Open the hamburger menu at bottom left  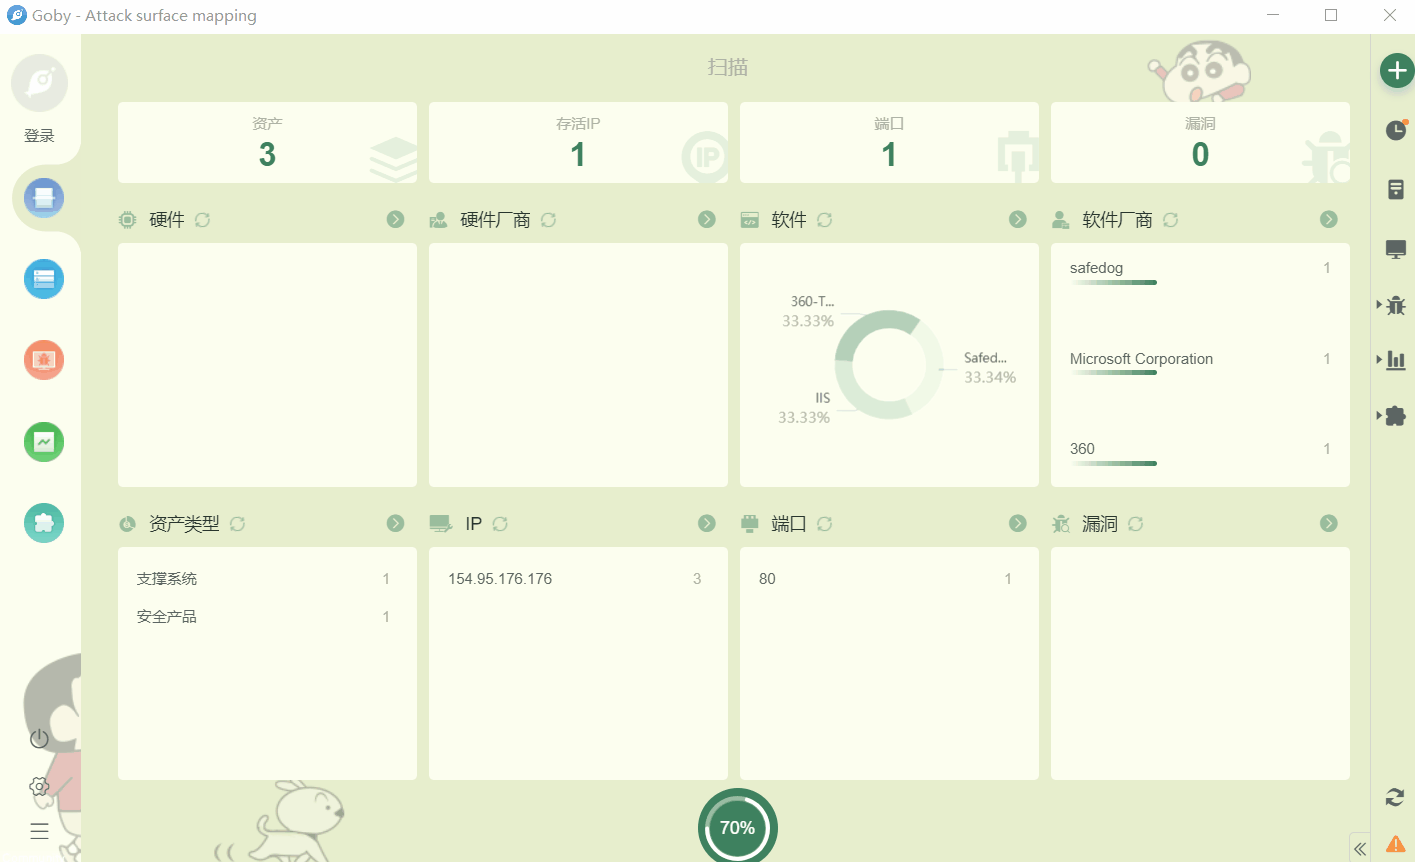pyautogui.click(x=39, y=831)
